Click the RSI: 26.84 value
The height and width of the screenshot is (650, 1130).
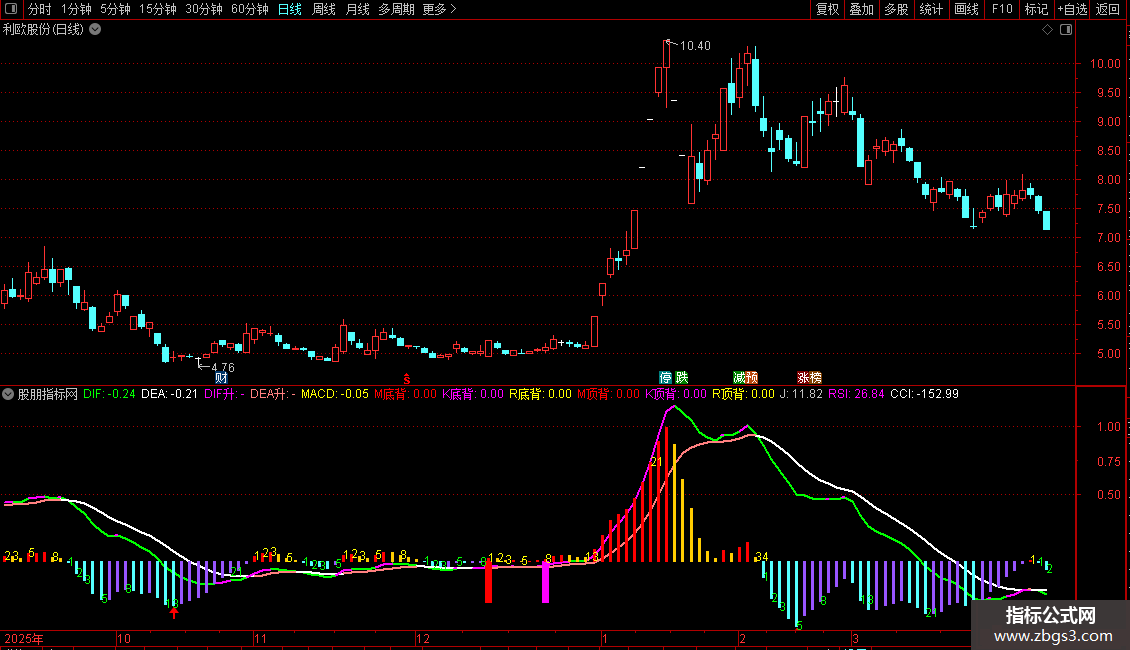[x=856, y=394]
